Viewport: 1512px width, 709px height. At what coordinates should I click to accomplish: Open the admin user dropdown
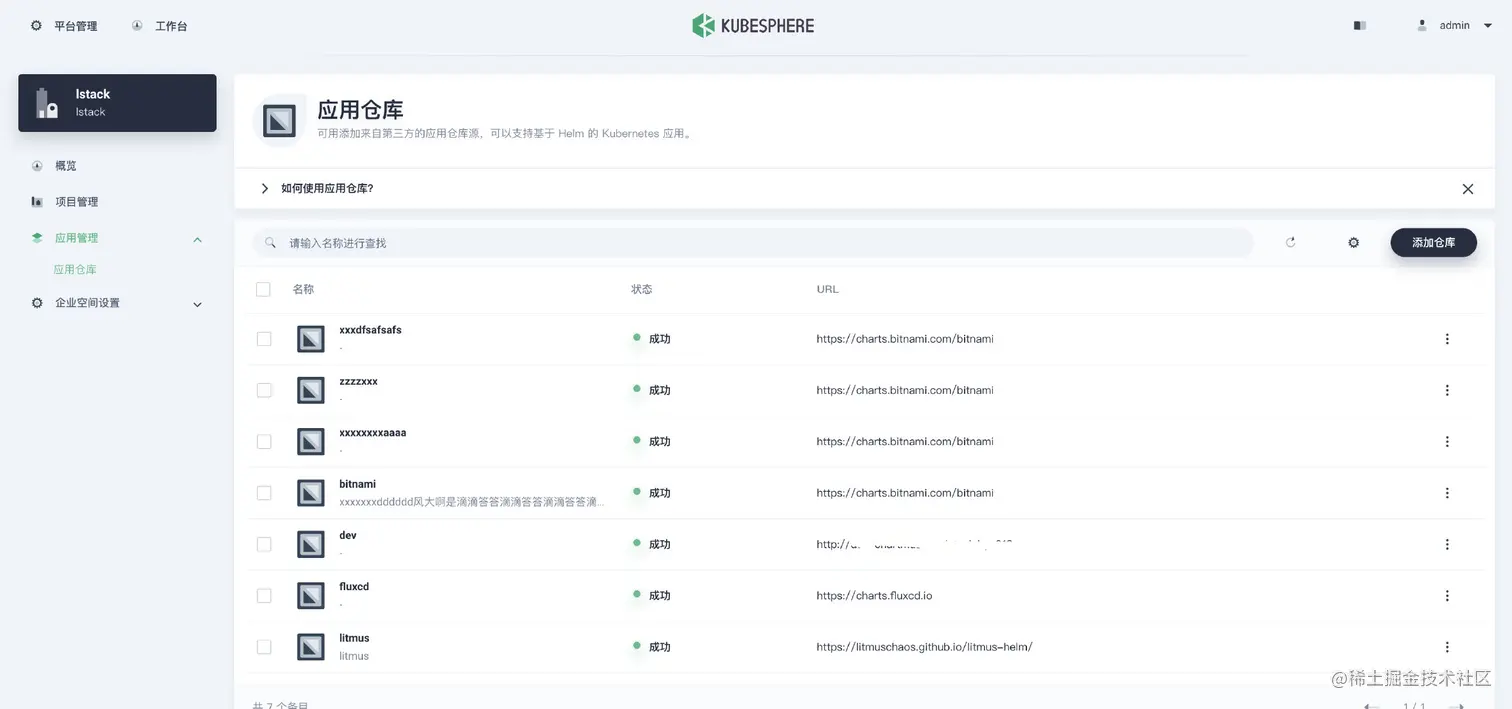(x=1455, y=26)
